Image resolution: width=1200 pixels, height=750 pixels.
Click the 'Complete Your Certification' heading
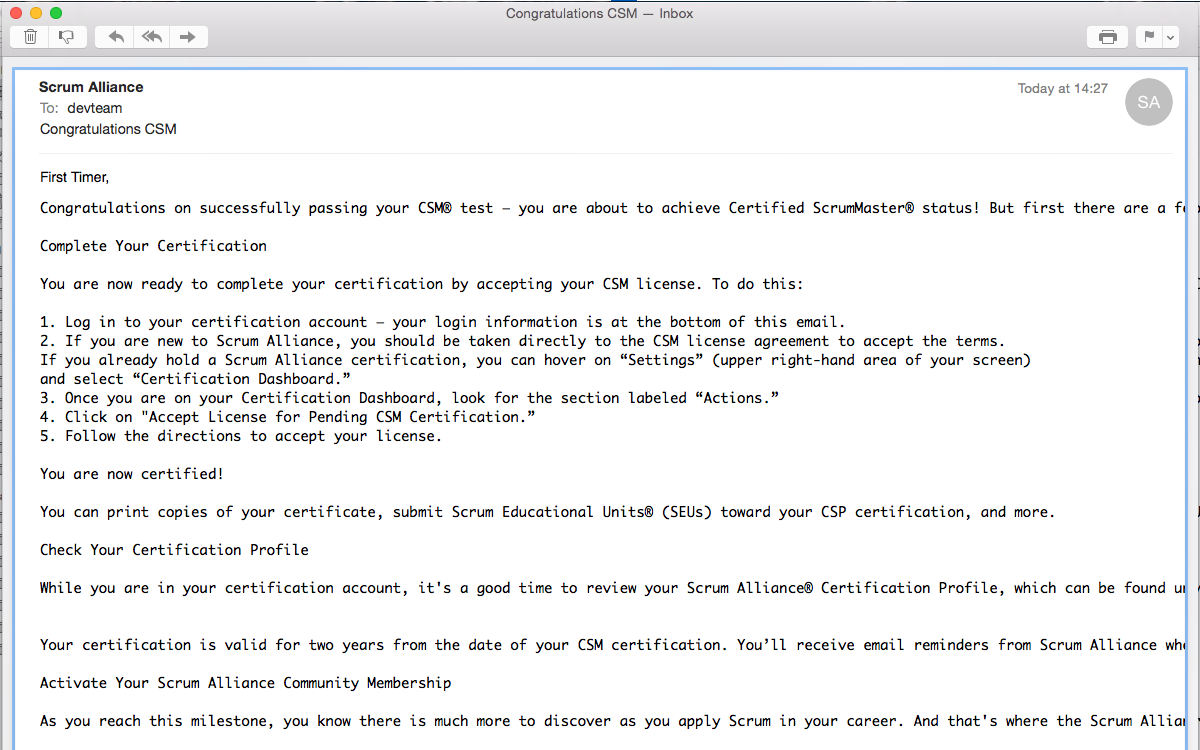[153, 246]
